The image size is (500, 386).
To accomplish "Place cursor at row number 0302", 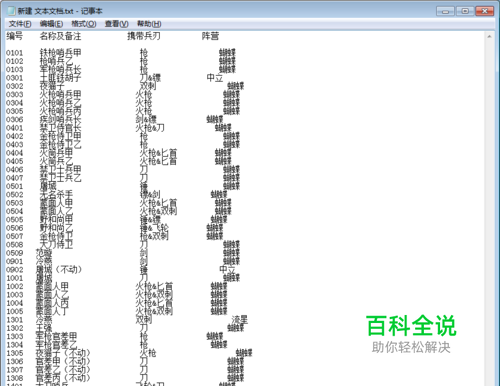I will (x=15, y=86).
